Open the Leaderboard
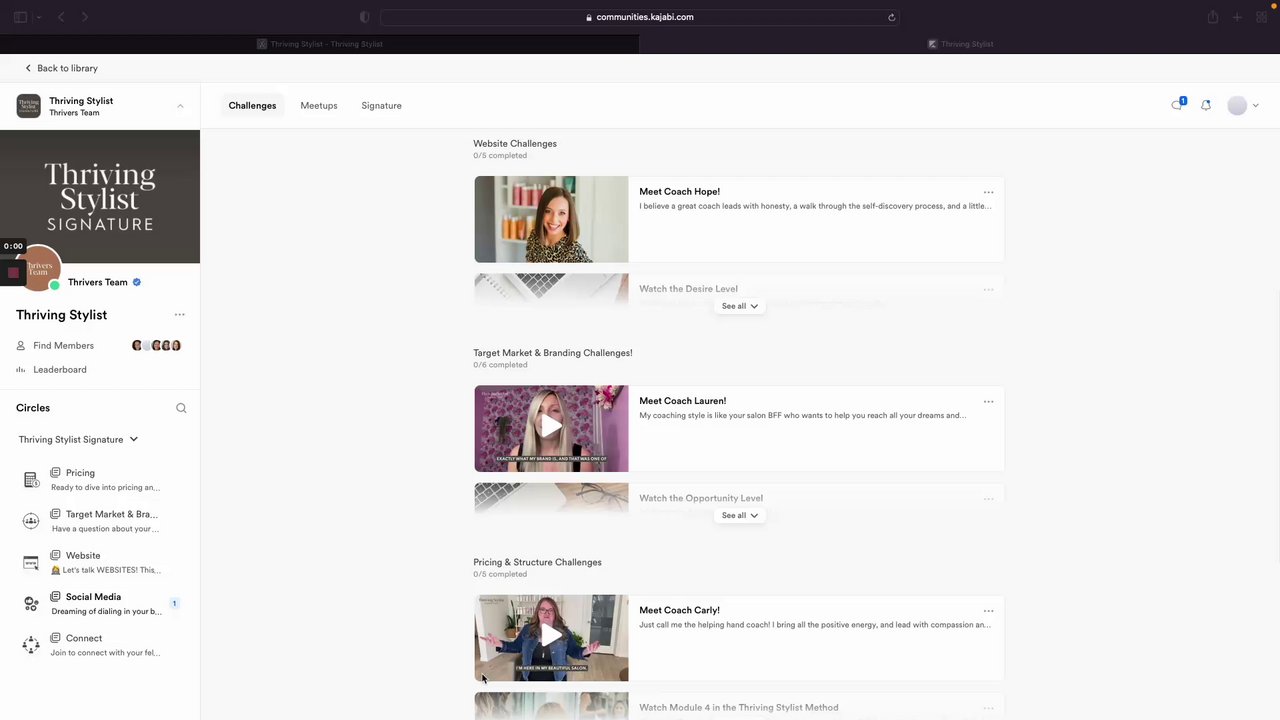Viewport: 1280px width, 720px height. click(60, 370)
